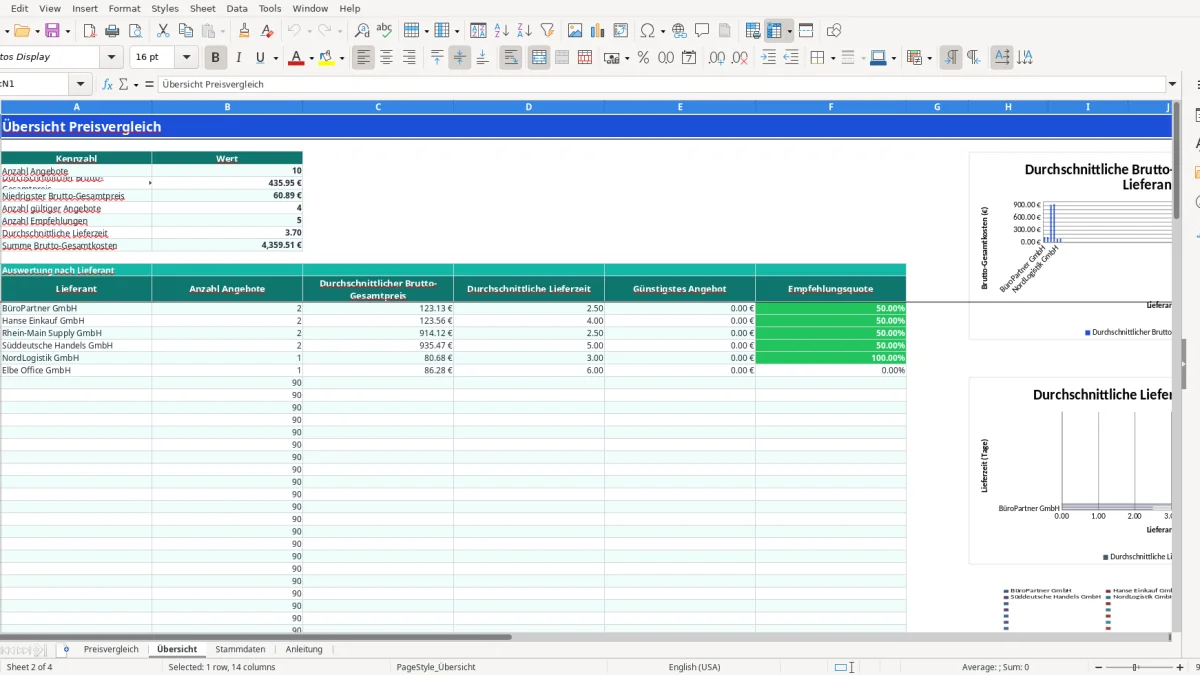Toggle Align Right
Screen dimensions: 1200x675
pyautogui.click(x=409, y=58)
